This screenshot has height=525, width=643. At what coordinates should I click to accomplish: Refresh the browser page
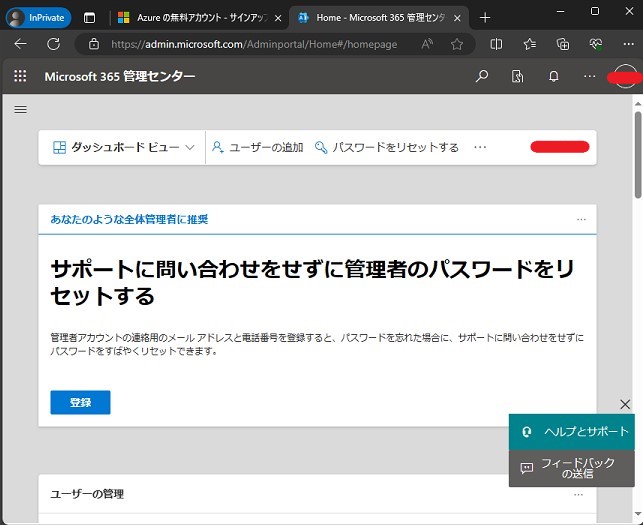[54, 43]
